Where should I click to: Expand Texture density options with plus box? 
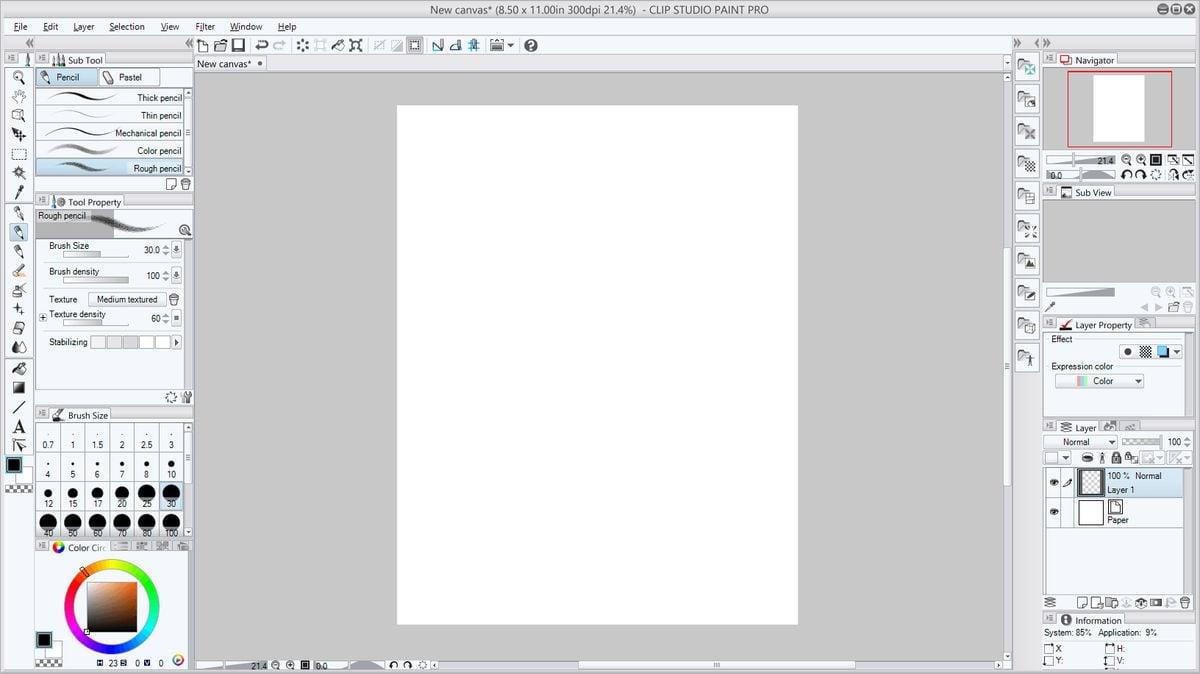click(x=43, y=317)
